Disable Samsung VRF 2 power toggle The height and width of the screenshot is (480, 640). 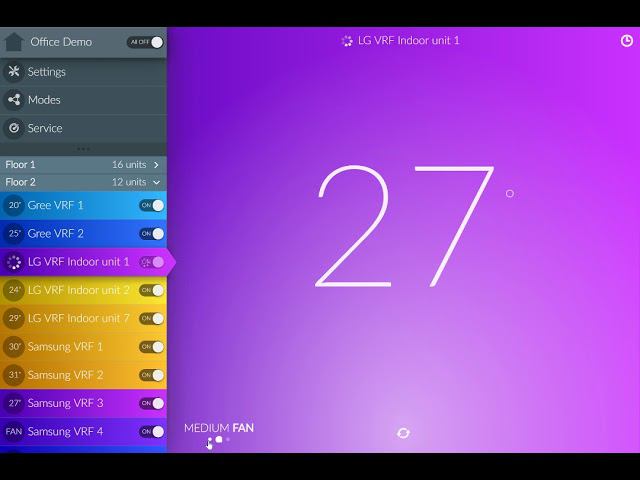[151, 375]
